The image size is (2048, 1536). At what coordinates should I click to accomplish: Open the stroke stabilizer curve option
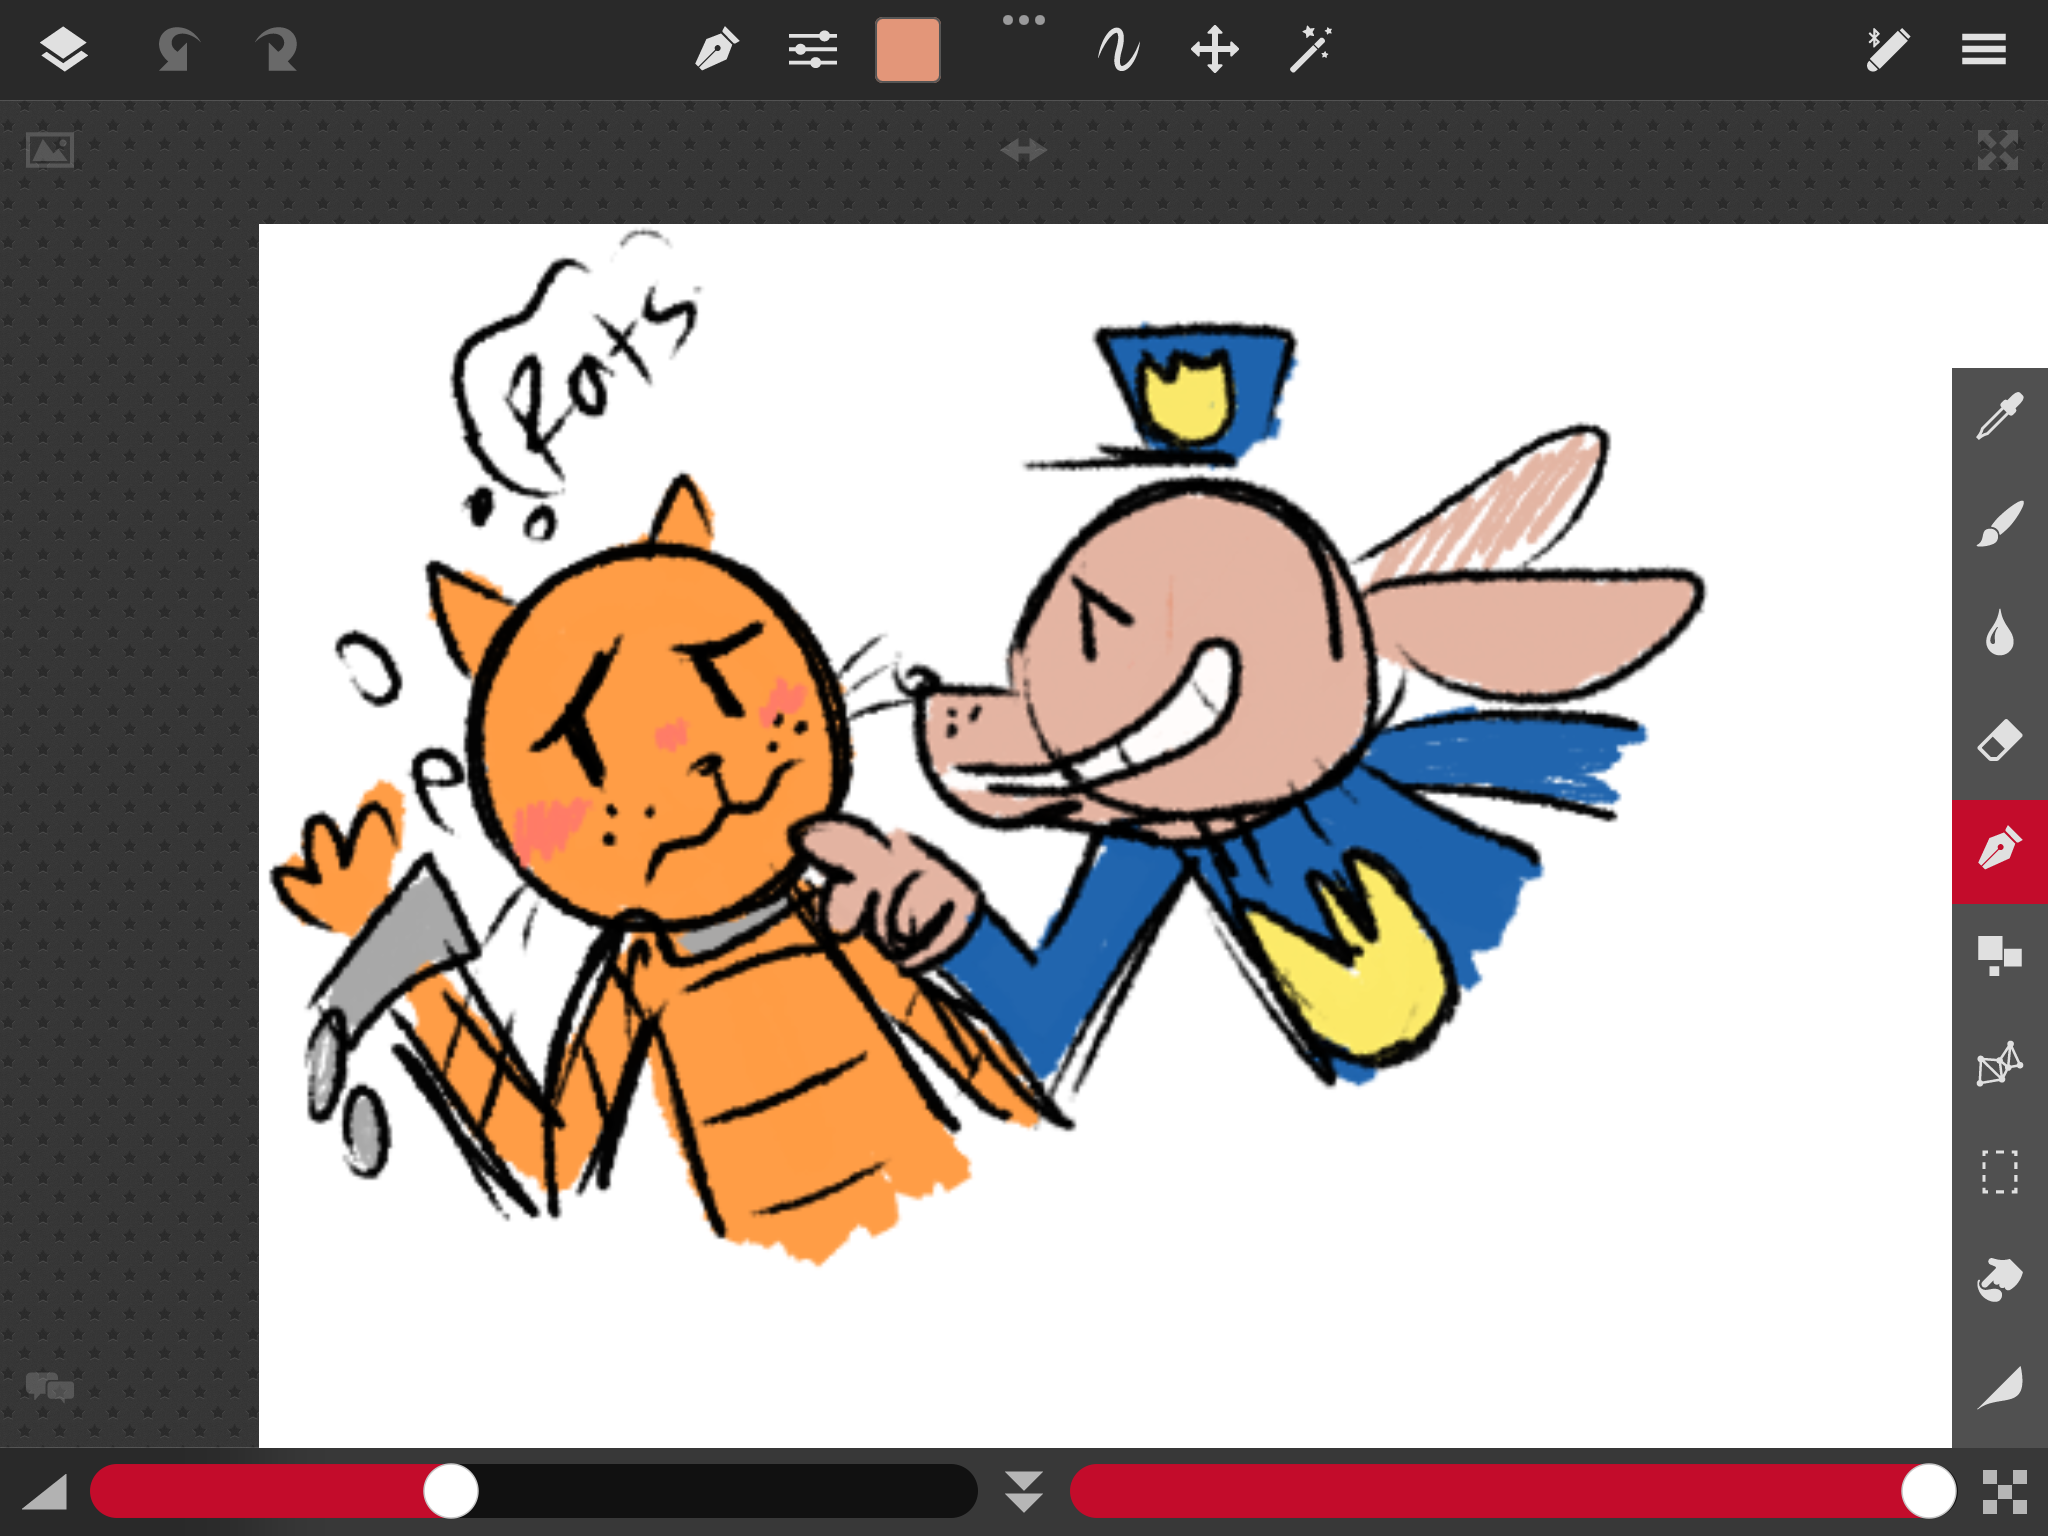pyautogui.click(x=1118, y=50)
